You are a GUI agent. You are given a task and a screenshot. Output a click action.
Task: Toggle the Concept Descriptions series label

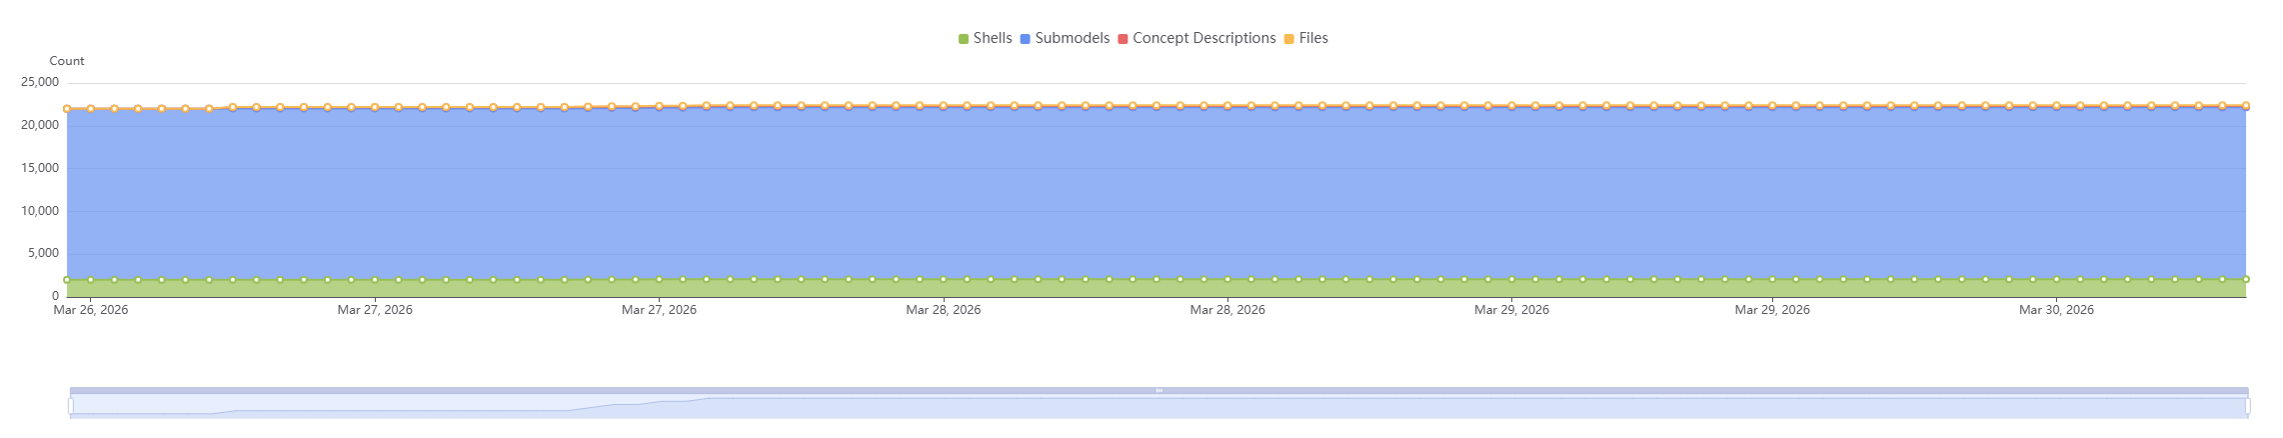click(x=1204, y=38)
